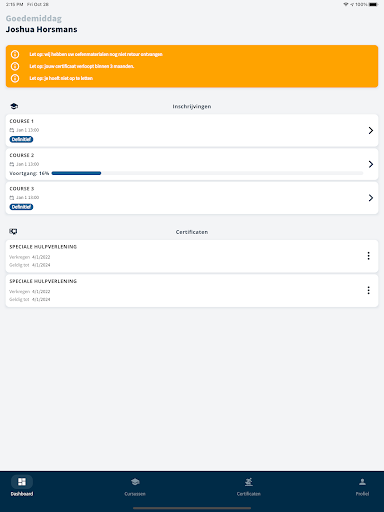Open the Profiel person icon
This screenshot has height=512, width=384.
pos(362,482)
